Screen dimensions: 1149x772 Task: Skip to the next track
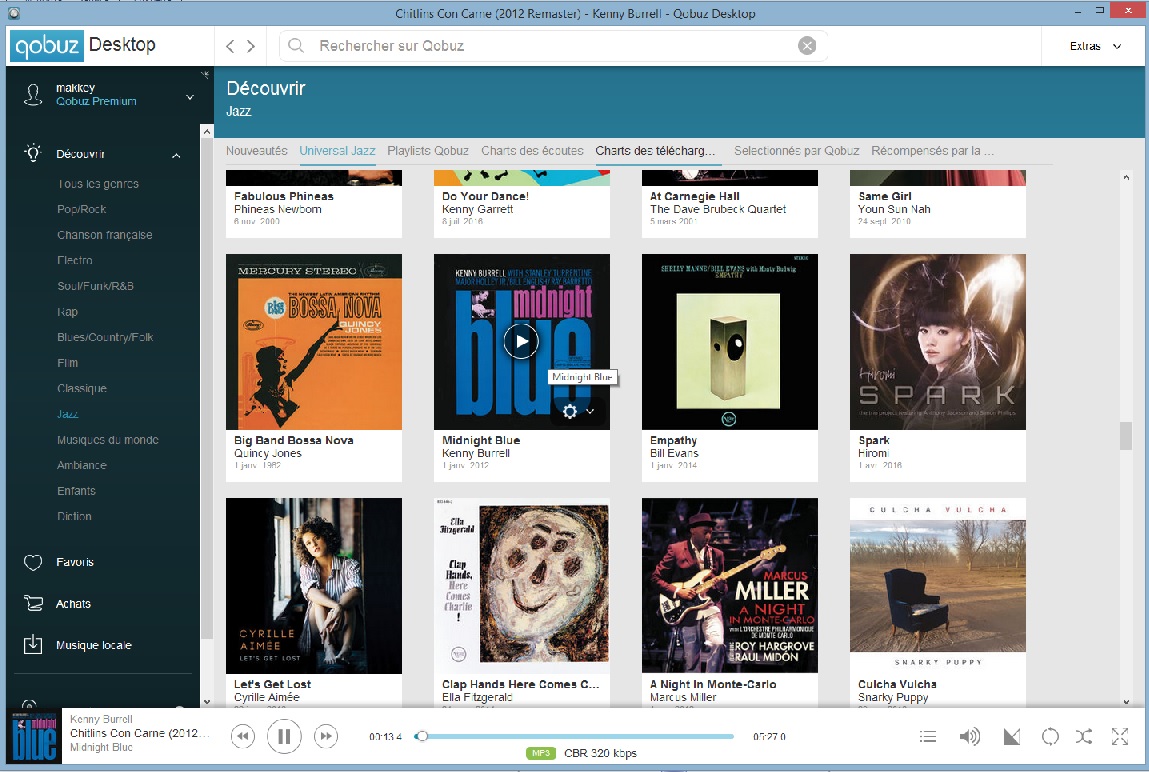click(326, 736)
